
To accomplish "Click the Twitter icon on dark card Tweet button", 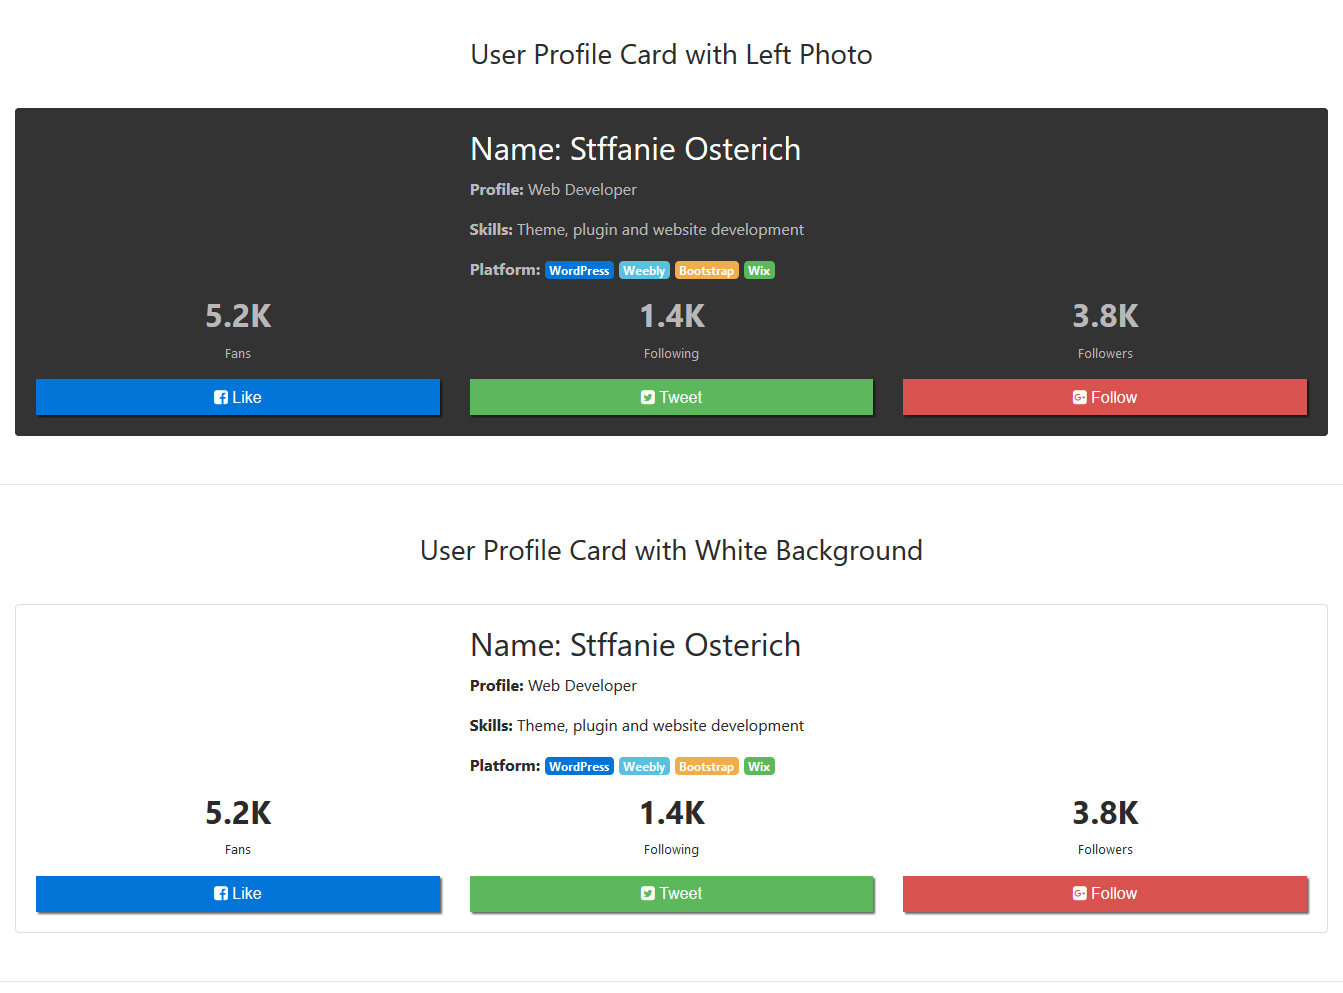I will click(x=648, y=398).
